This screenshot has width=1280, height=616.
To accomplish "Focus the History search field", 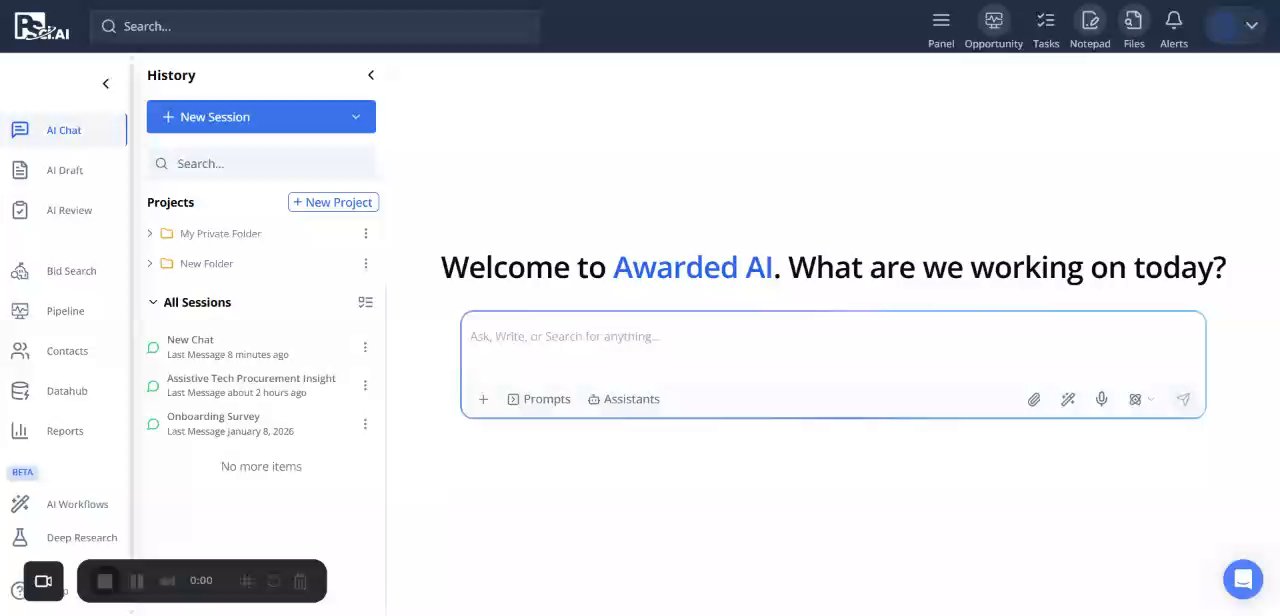I will click(x=261, y=164).
